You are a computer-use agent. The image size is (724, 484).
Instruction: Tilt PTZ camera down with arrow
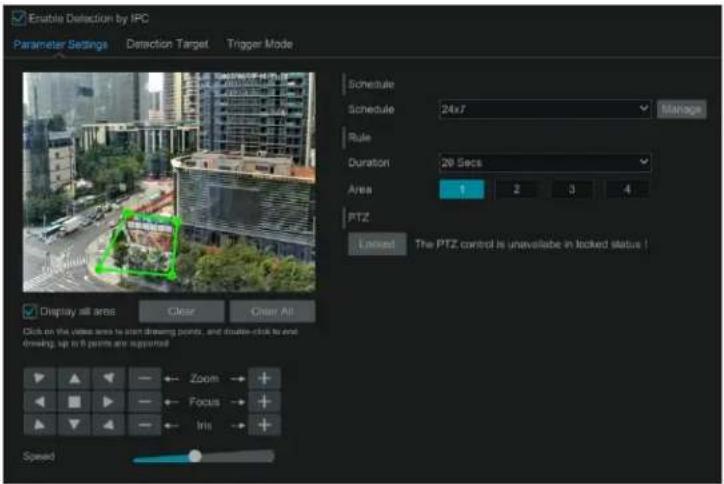pyautogui.click(x=74, y=425)
